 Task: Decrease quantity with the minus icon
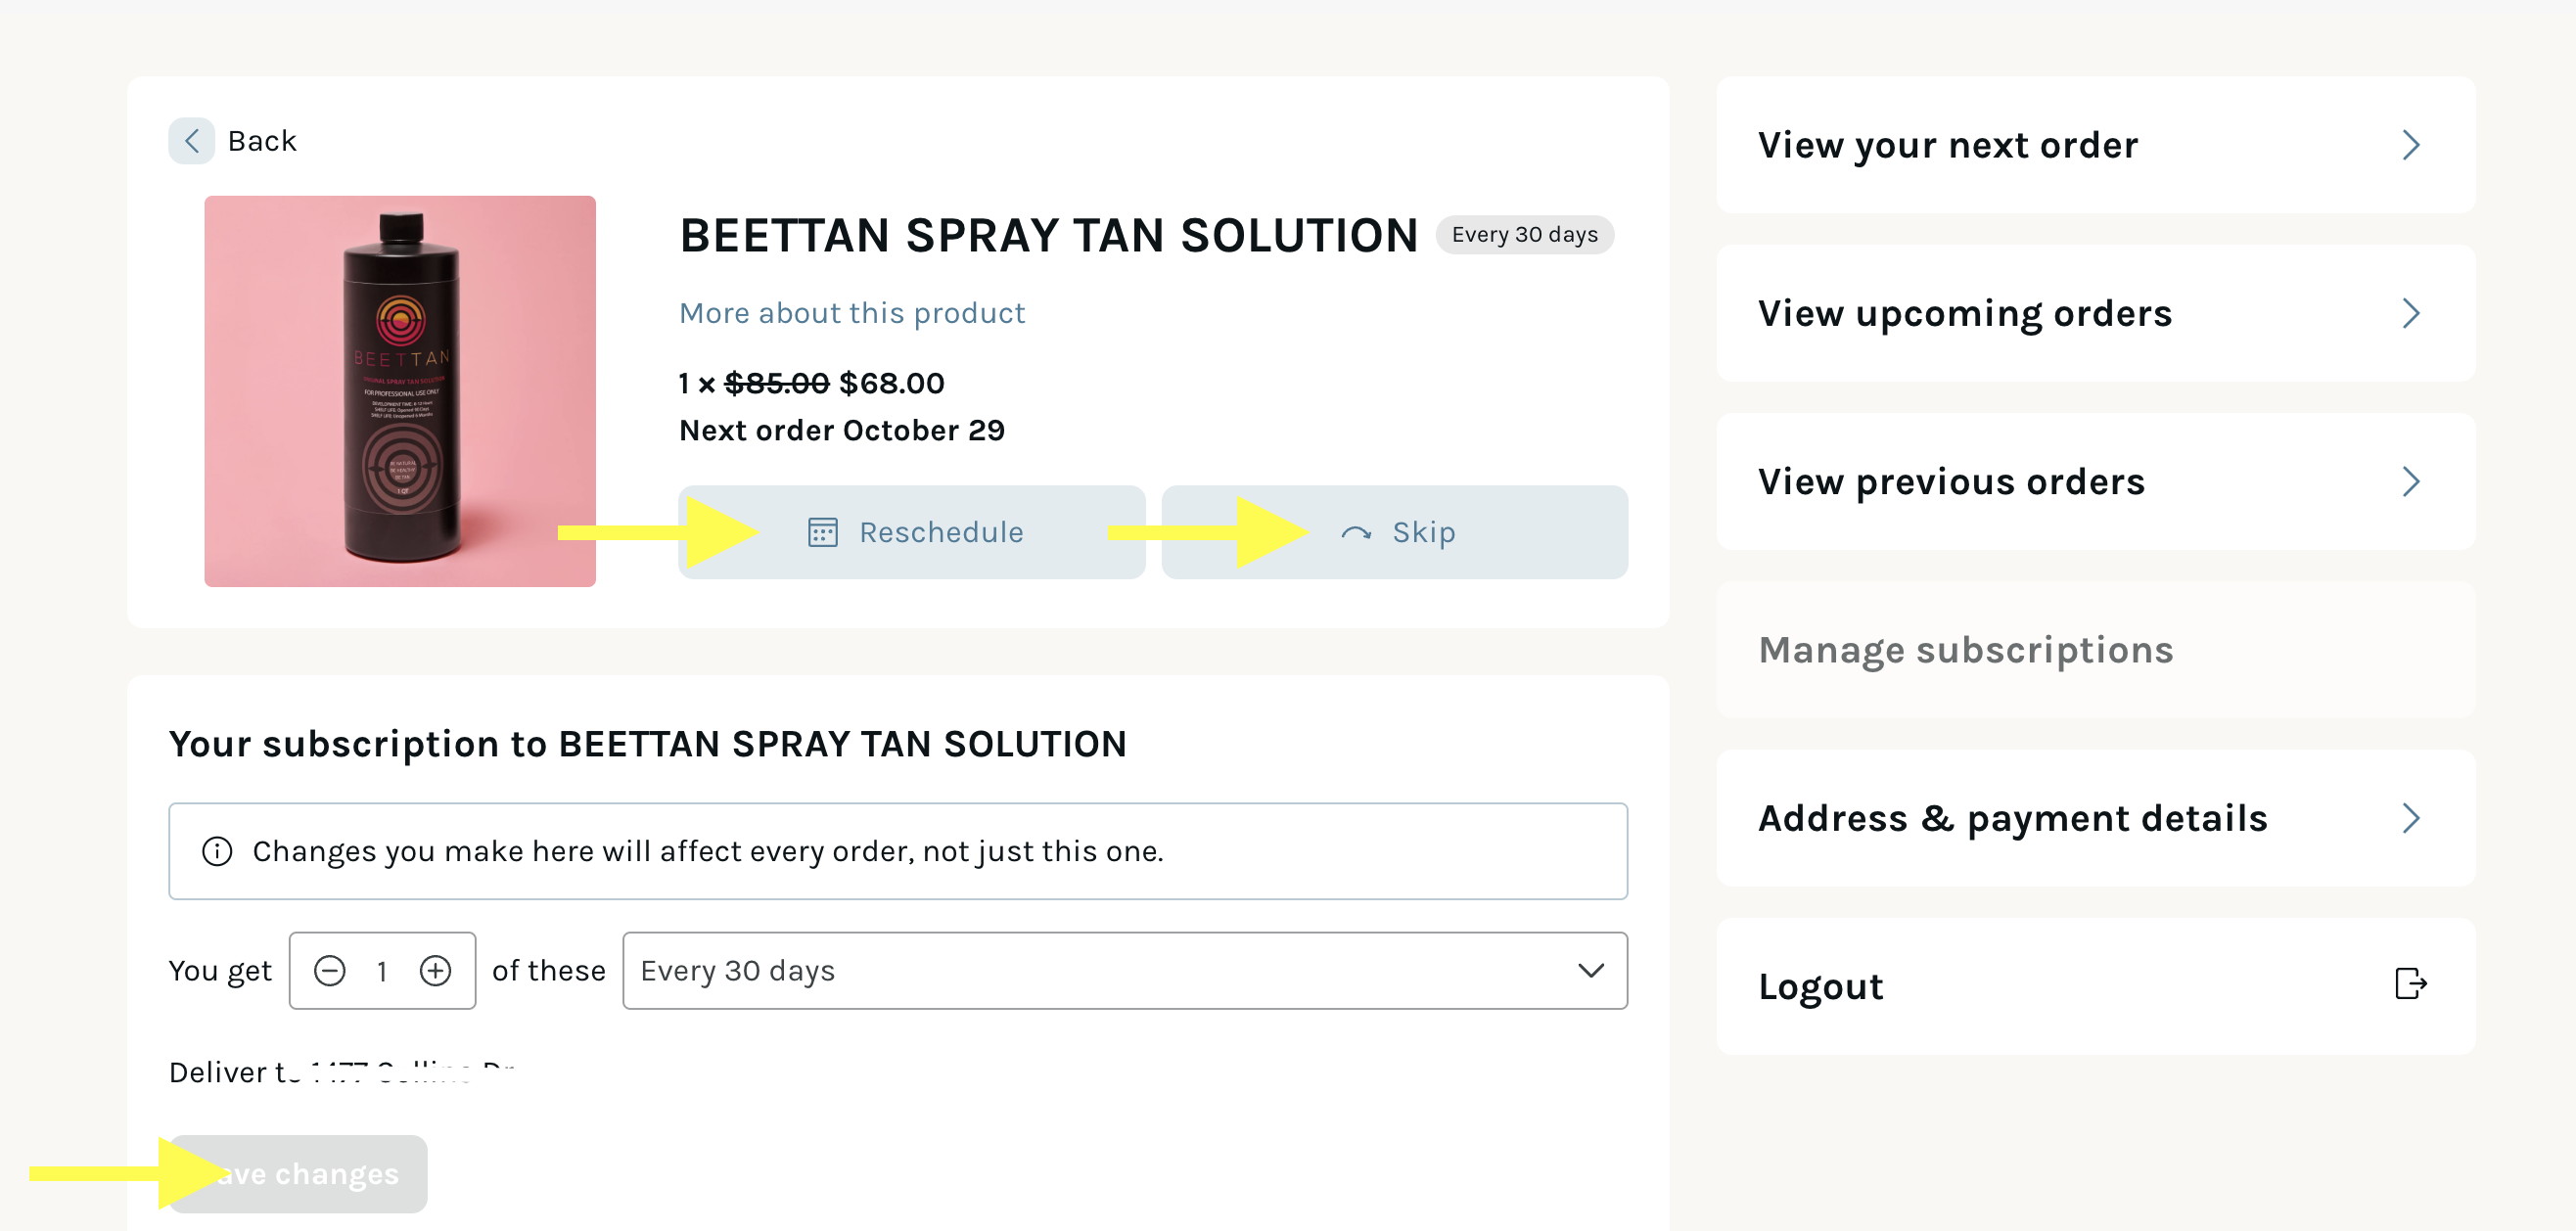click(x=330, y=970)
